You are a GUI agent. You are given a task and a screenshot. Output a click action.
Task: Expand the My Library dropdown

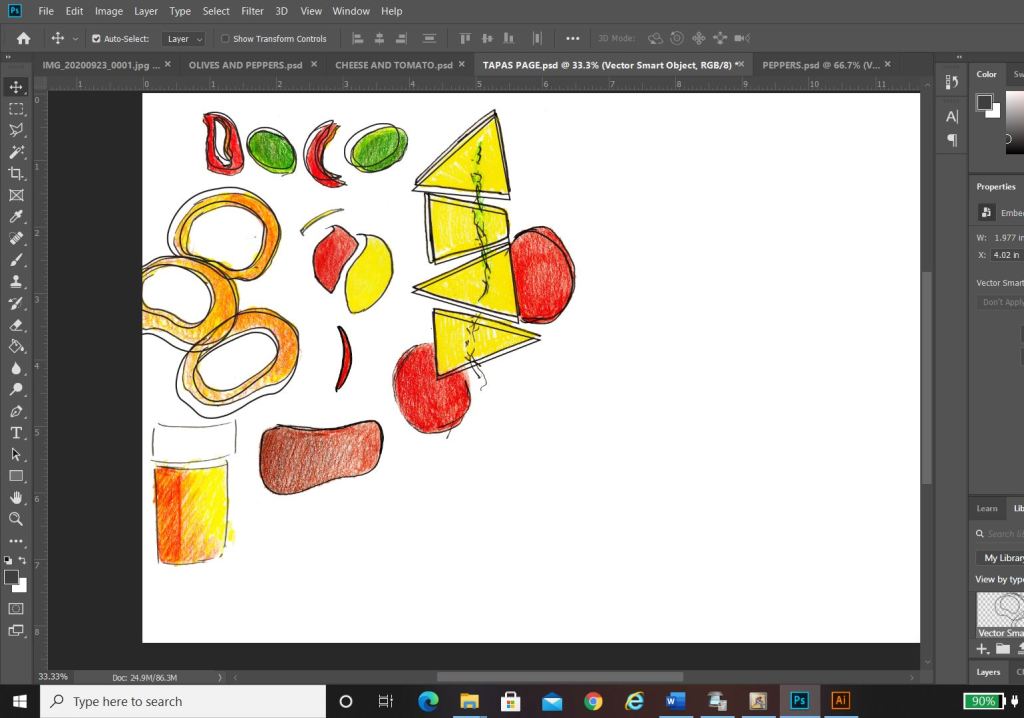[1000, 558]
